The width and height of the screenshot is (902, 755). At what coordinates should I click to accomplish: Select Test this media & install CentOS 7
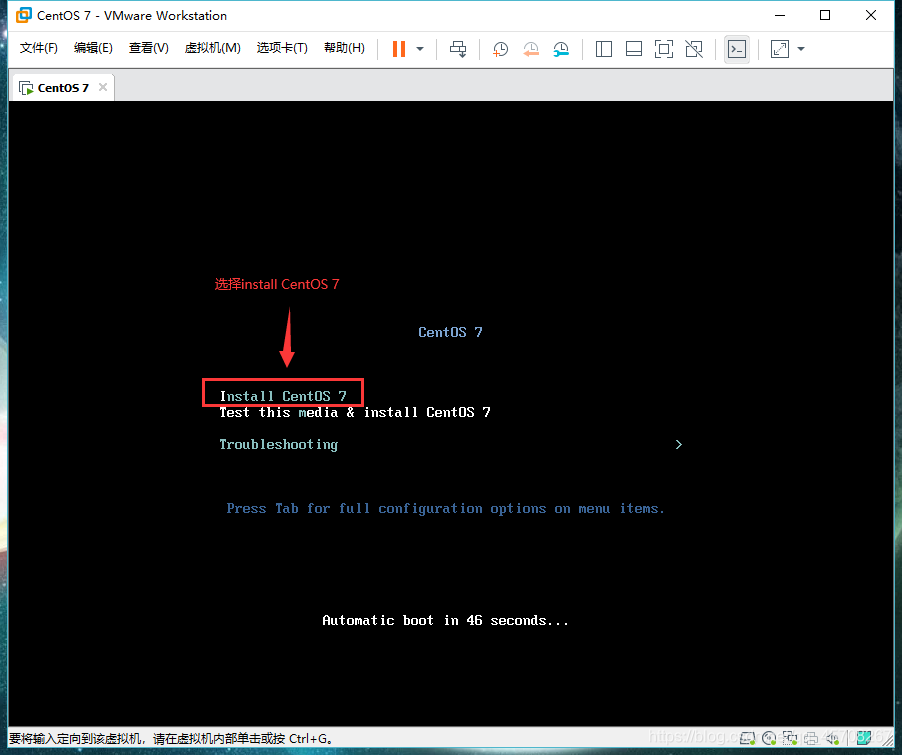[x=355, y=412]
